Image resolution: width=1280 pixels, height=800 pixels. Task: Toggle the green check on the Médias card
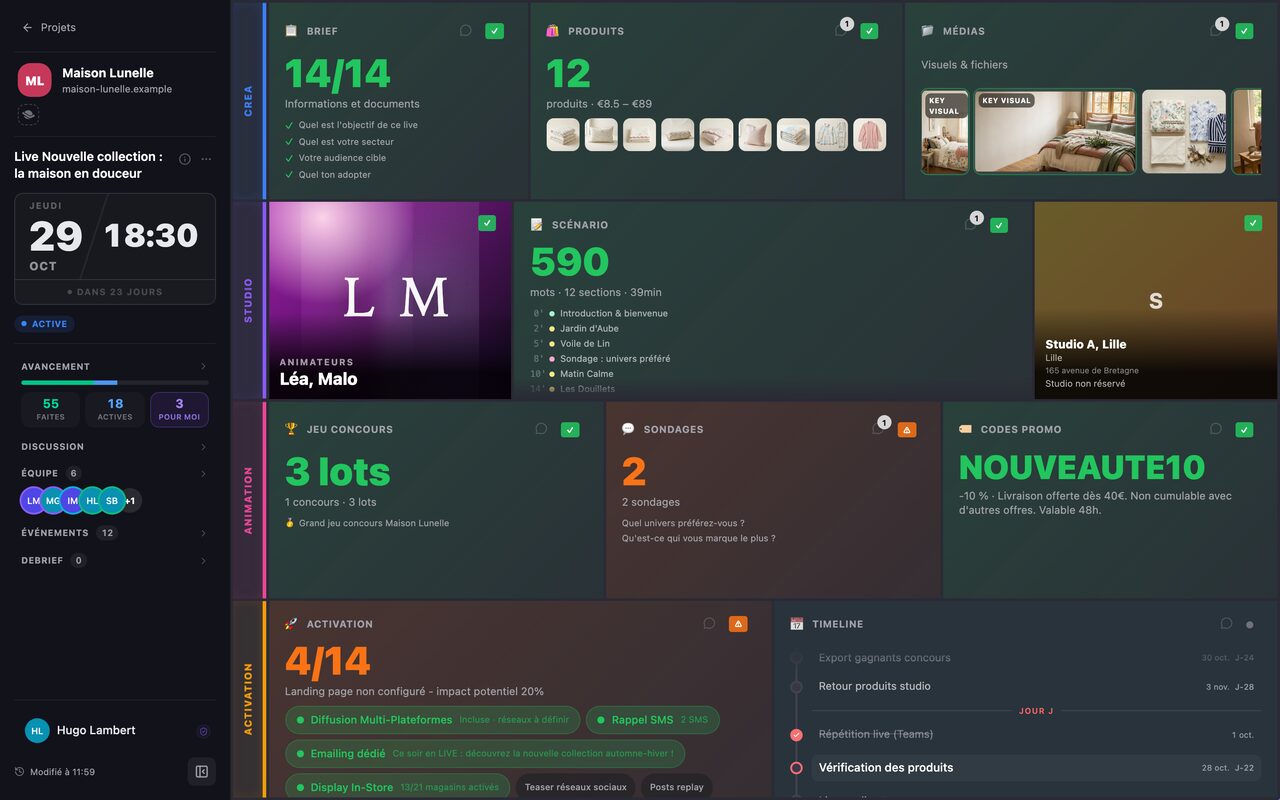click(x=1244, y=31)
